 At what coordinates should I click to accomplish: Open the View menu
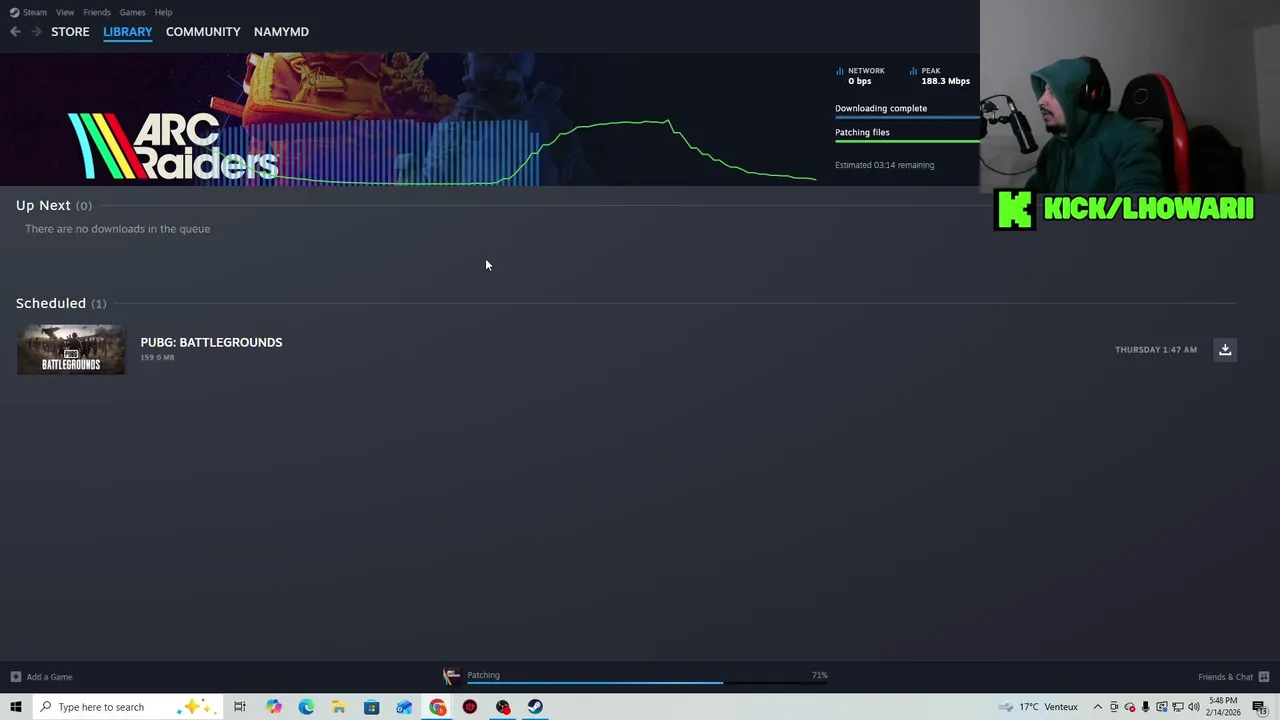tap(65, 12)
